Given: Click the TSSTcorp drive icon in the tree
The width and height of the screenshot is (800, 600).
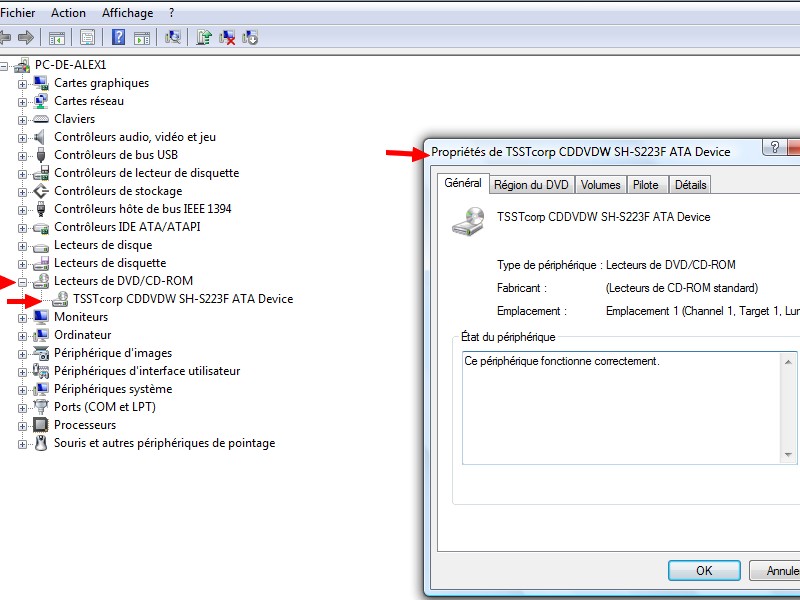Looking at the screenshot, I should click(60, 299).
